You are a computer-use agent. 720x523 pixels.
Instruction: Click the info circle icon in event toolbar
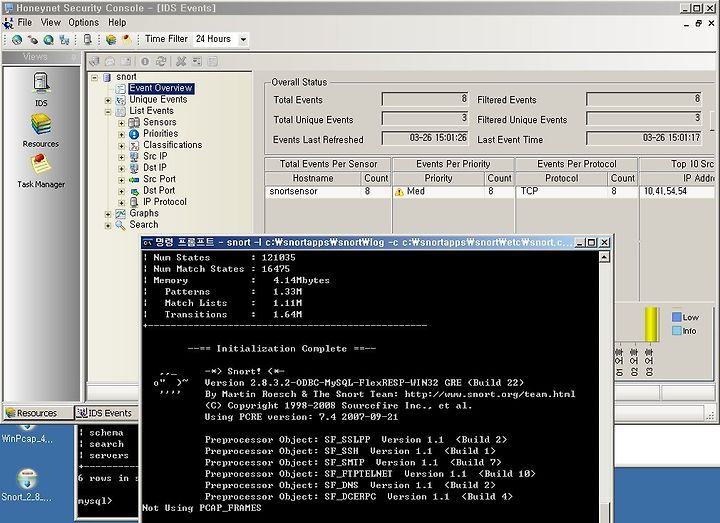click(x=145, y=61)
